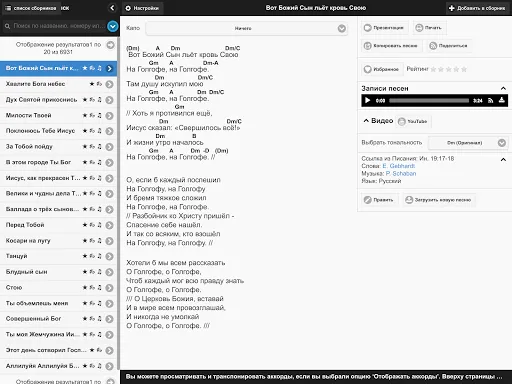Set rating to one star
This screenshot has height=384, width=512.
pos(433,69)
